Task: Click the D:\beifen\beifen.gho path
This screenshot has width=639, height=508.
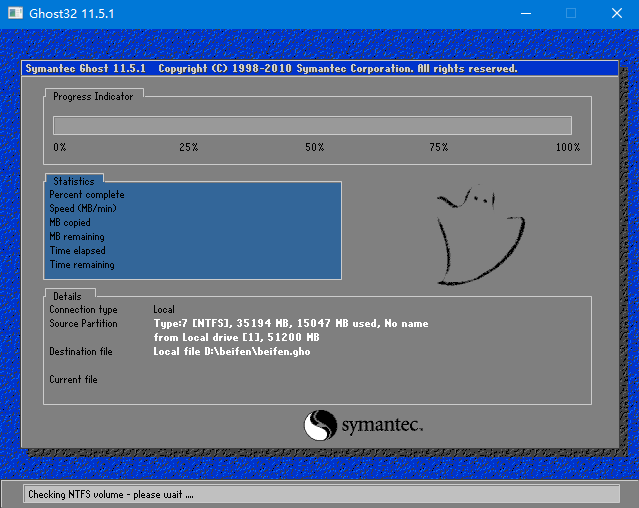Action: [x=257, y=351]
